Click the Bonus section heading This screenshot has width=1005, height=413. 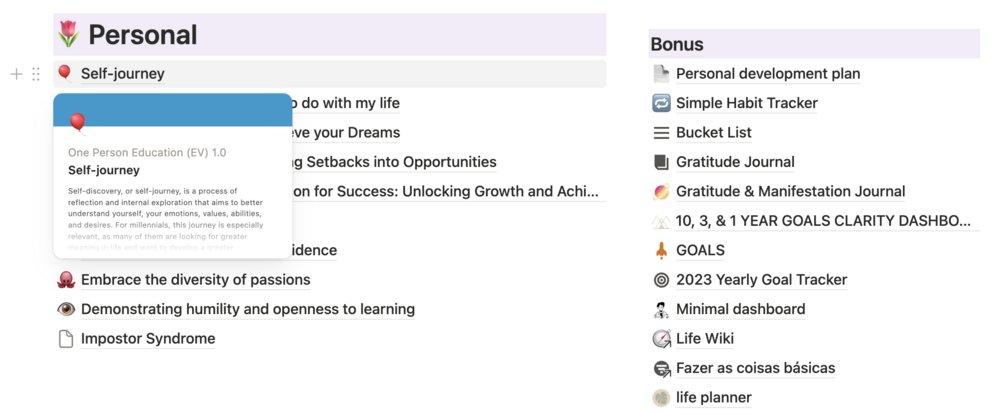click(677, 45)
